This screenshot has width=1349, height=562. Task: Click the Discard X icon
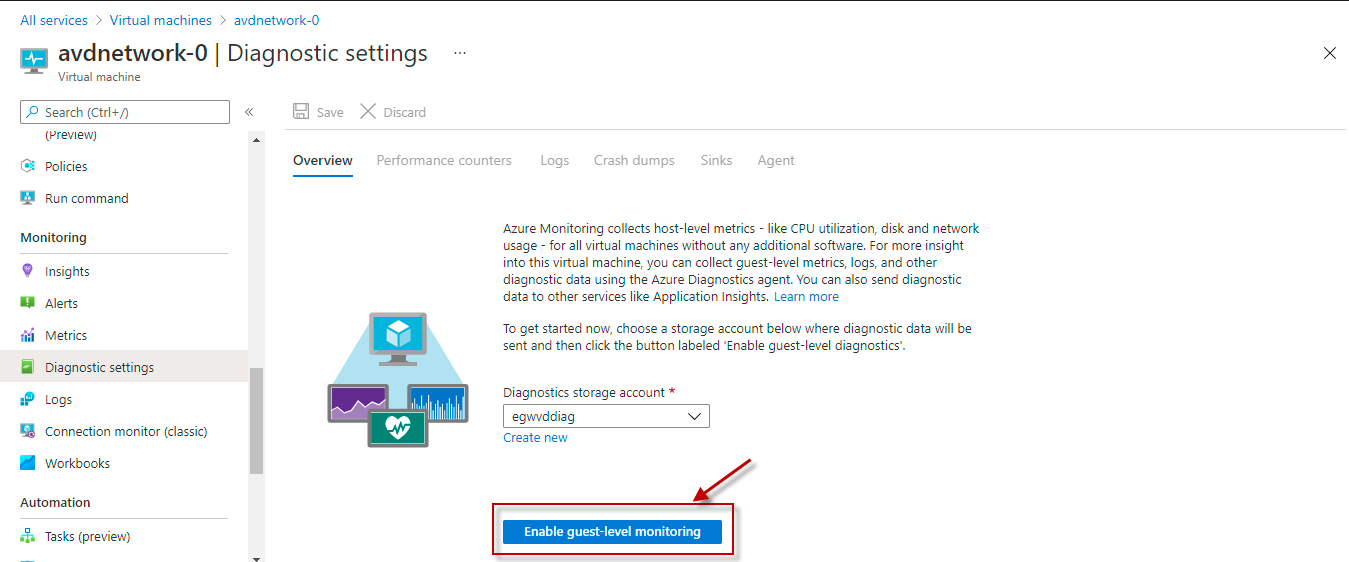click(x=368, y=112)
